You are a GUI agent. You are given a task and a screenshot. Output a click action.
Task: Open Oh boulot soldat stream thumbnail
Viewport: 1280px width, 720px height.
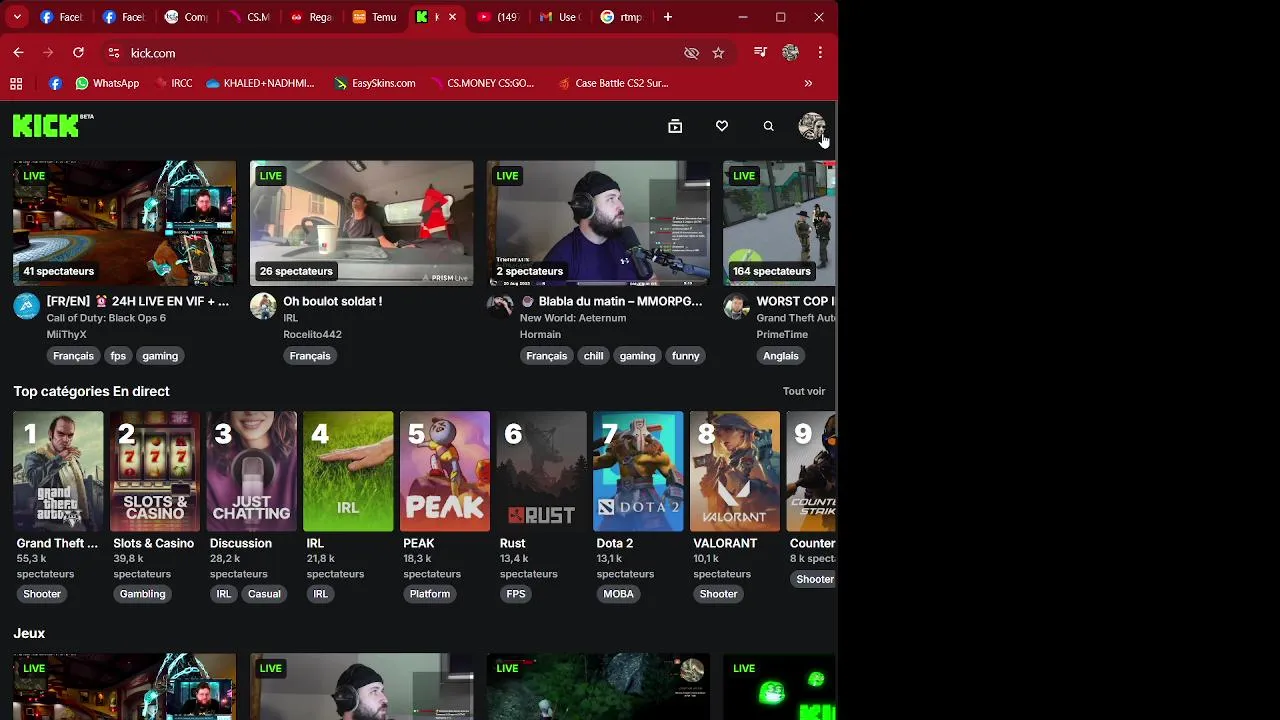pos(361,223)
